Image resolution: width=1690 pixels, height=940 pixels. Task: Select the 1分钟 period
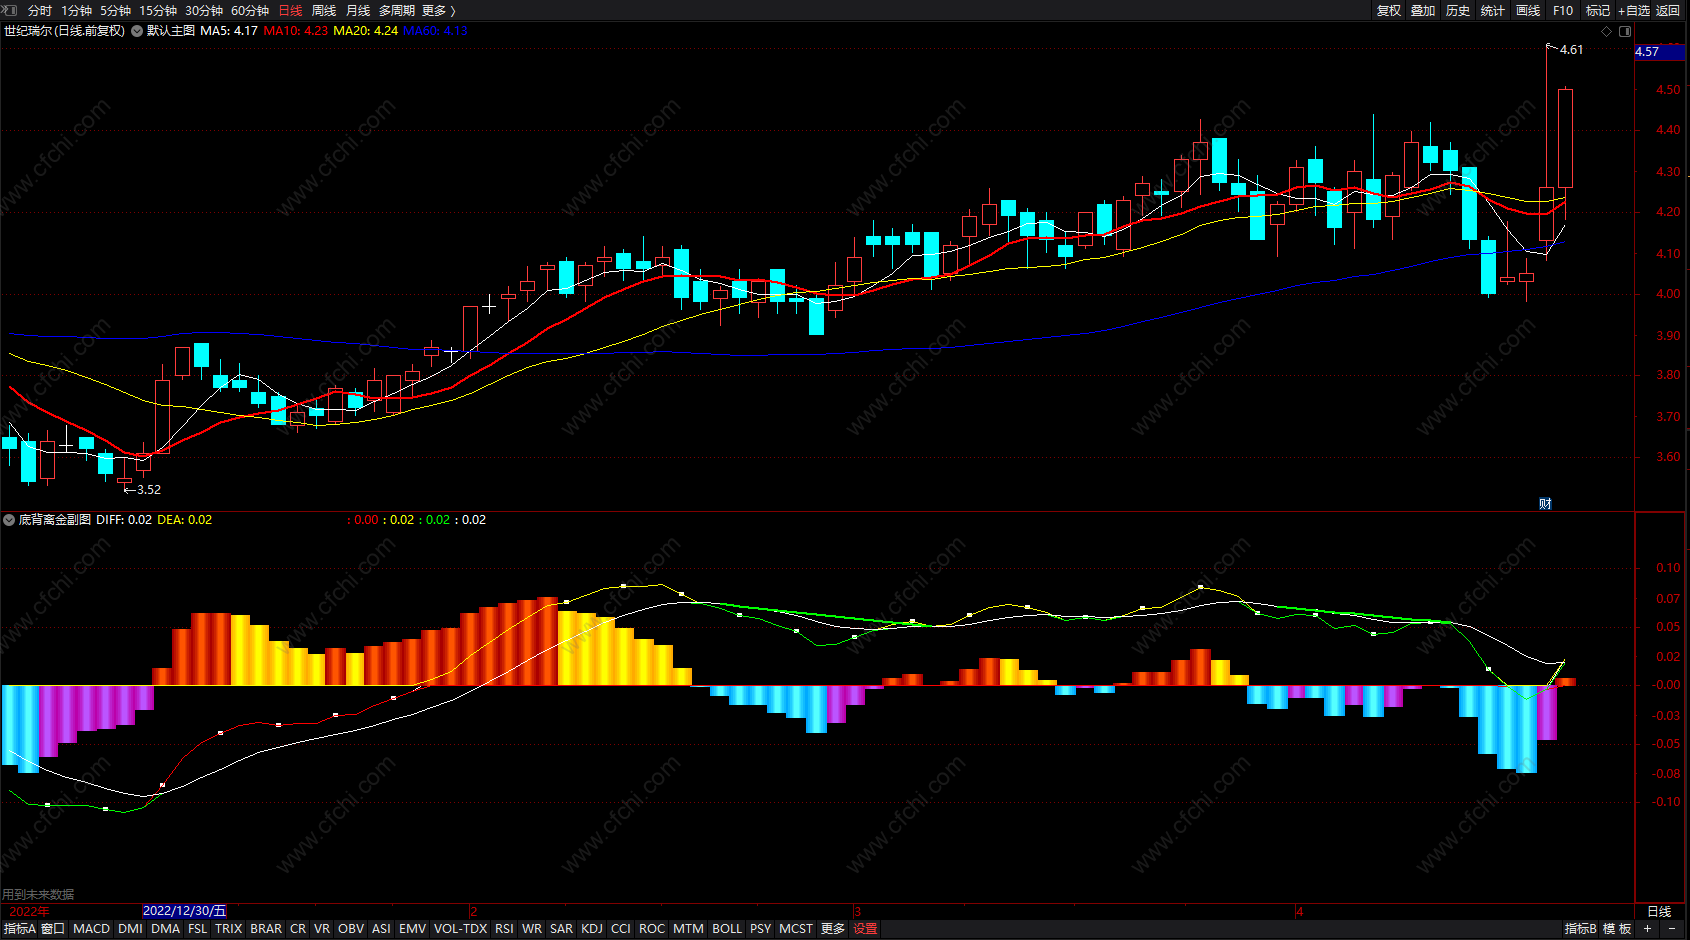click(x=76, y=11)
